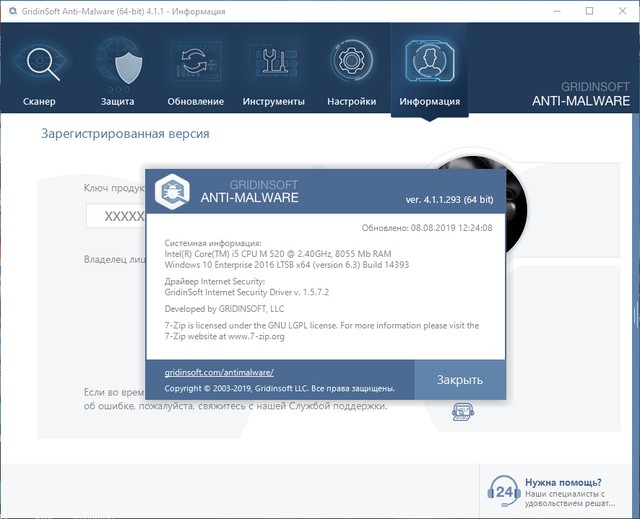Switch to the Защита tab label
640x519 pixels.
pos(119,101)
